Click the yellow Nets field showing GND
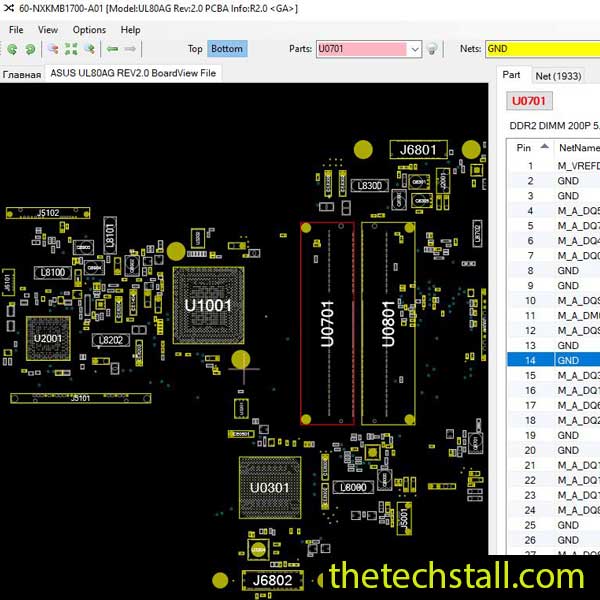The image size is (600, 600). coord(543,49)
